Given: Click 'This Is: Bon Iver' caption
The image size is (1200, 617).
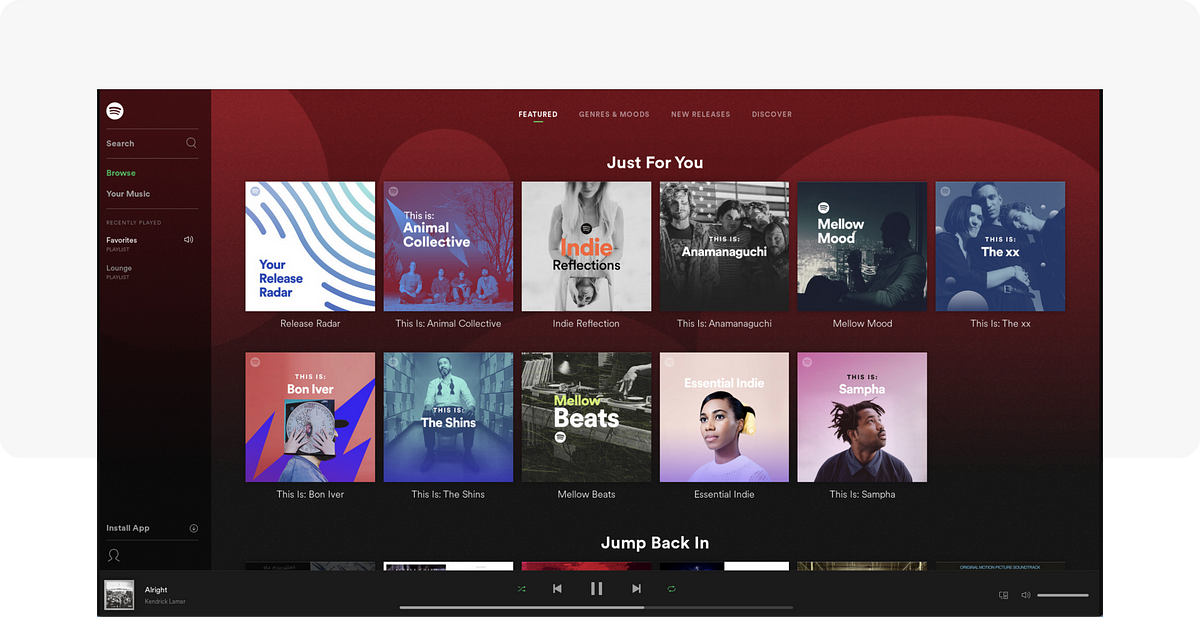Looking at the screenshot, I should coord(310,495).
